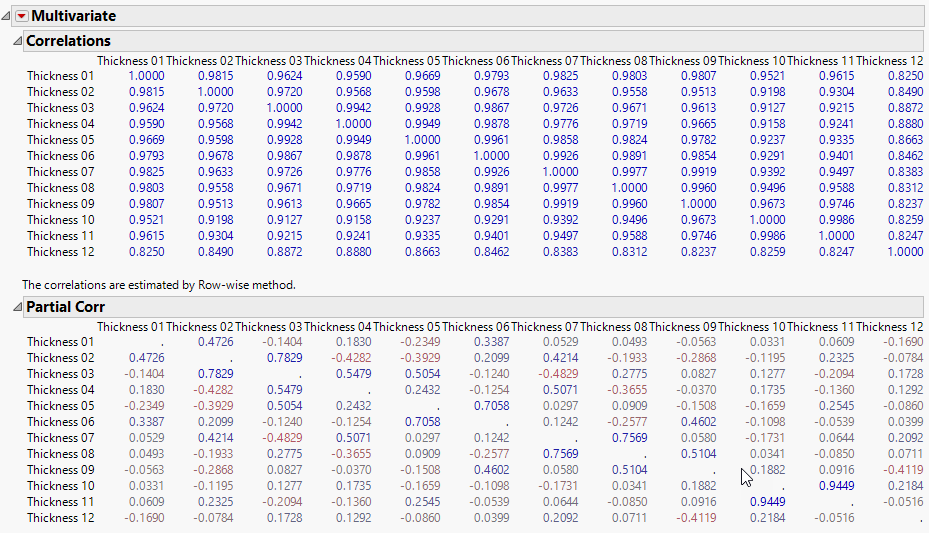The height and width of the screenshot is (533, 929).
Task: Click Thickness 12 row label in Correlations table
Action: [60, 252]
